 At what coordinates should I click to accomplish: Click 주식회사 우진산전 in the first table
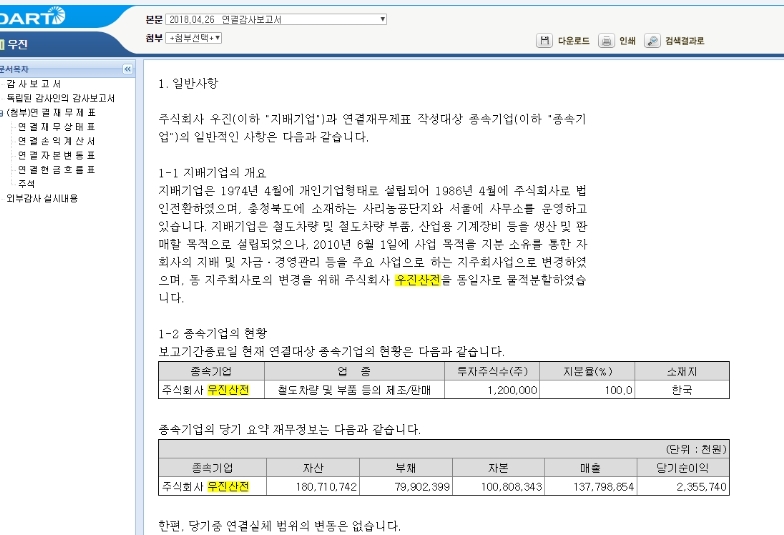[x=206, y=390]
